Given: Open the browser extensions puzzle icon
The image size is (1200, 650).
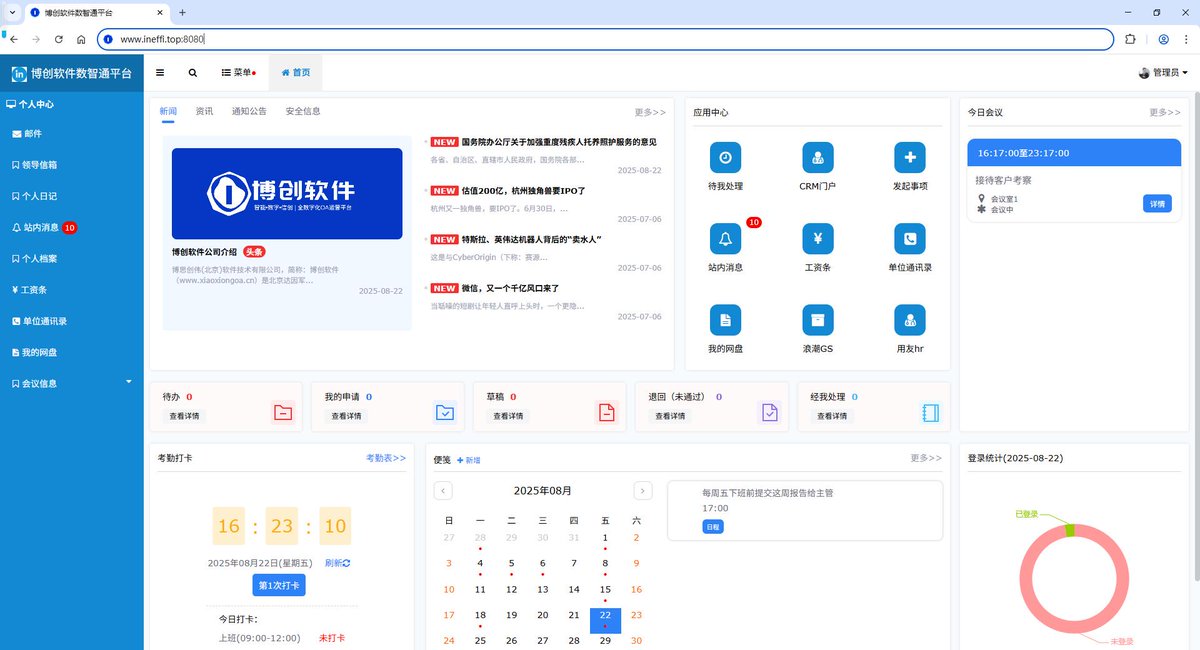Looking at the screenshot, I should (x=1131, y=39).
